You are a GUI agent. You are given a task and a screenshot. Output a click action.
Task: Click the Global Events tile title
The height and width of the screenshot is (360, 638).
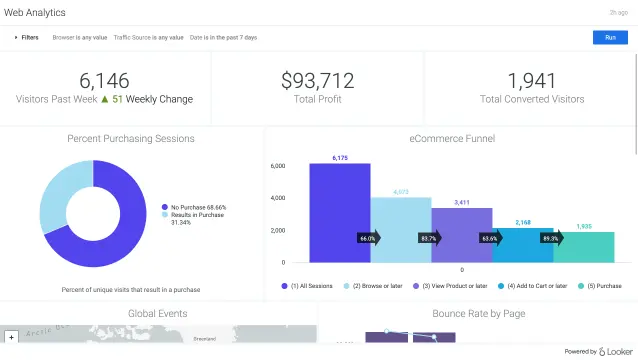tap(158, 314)
